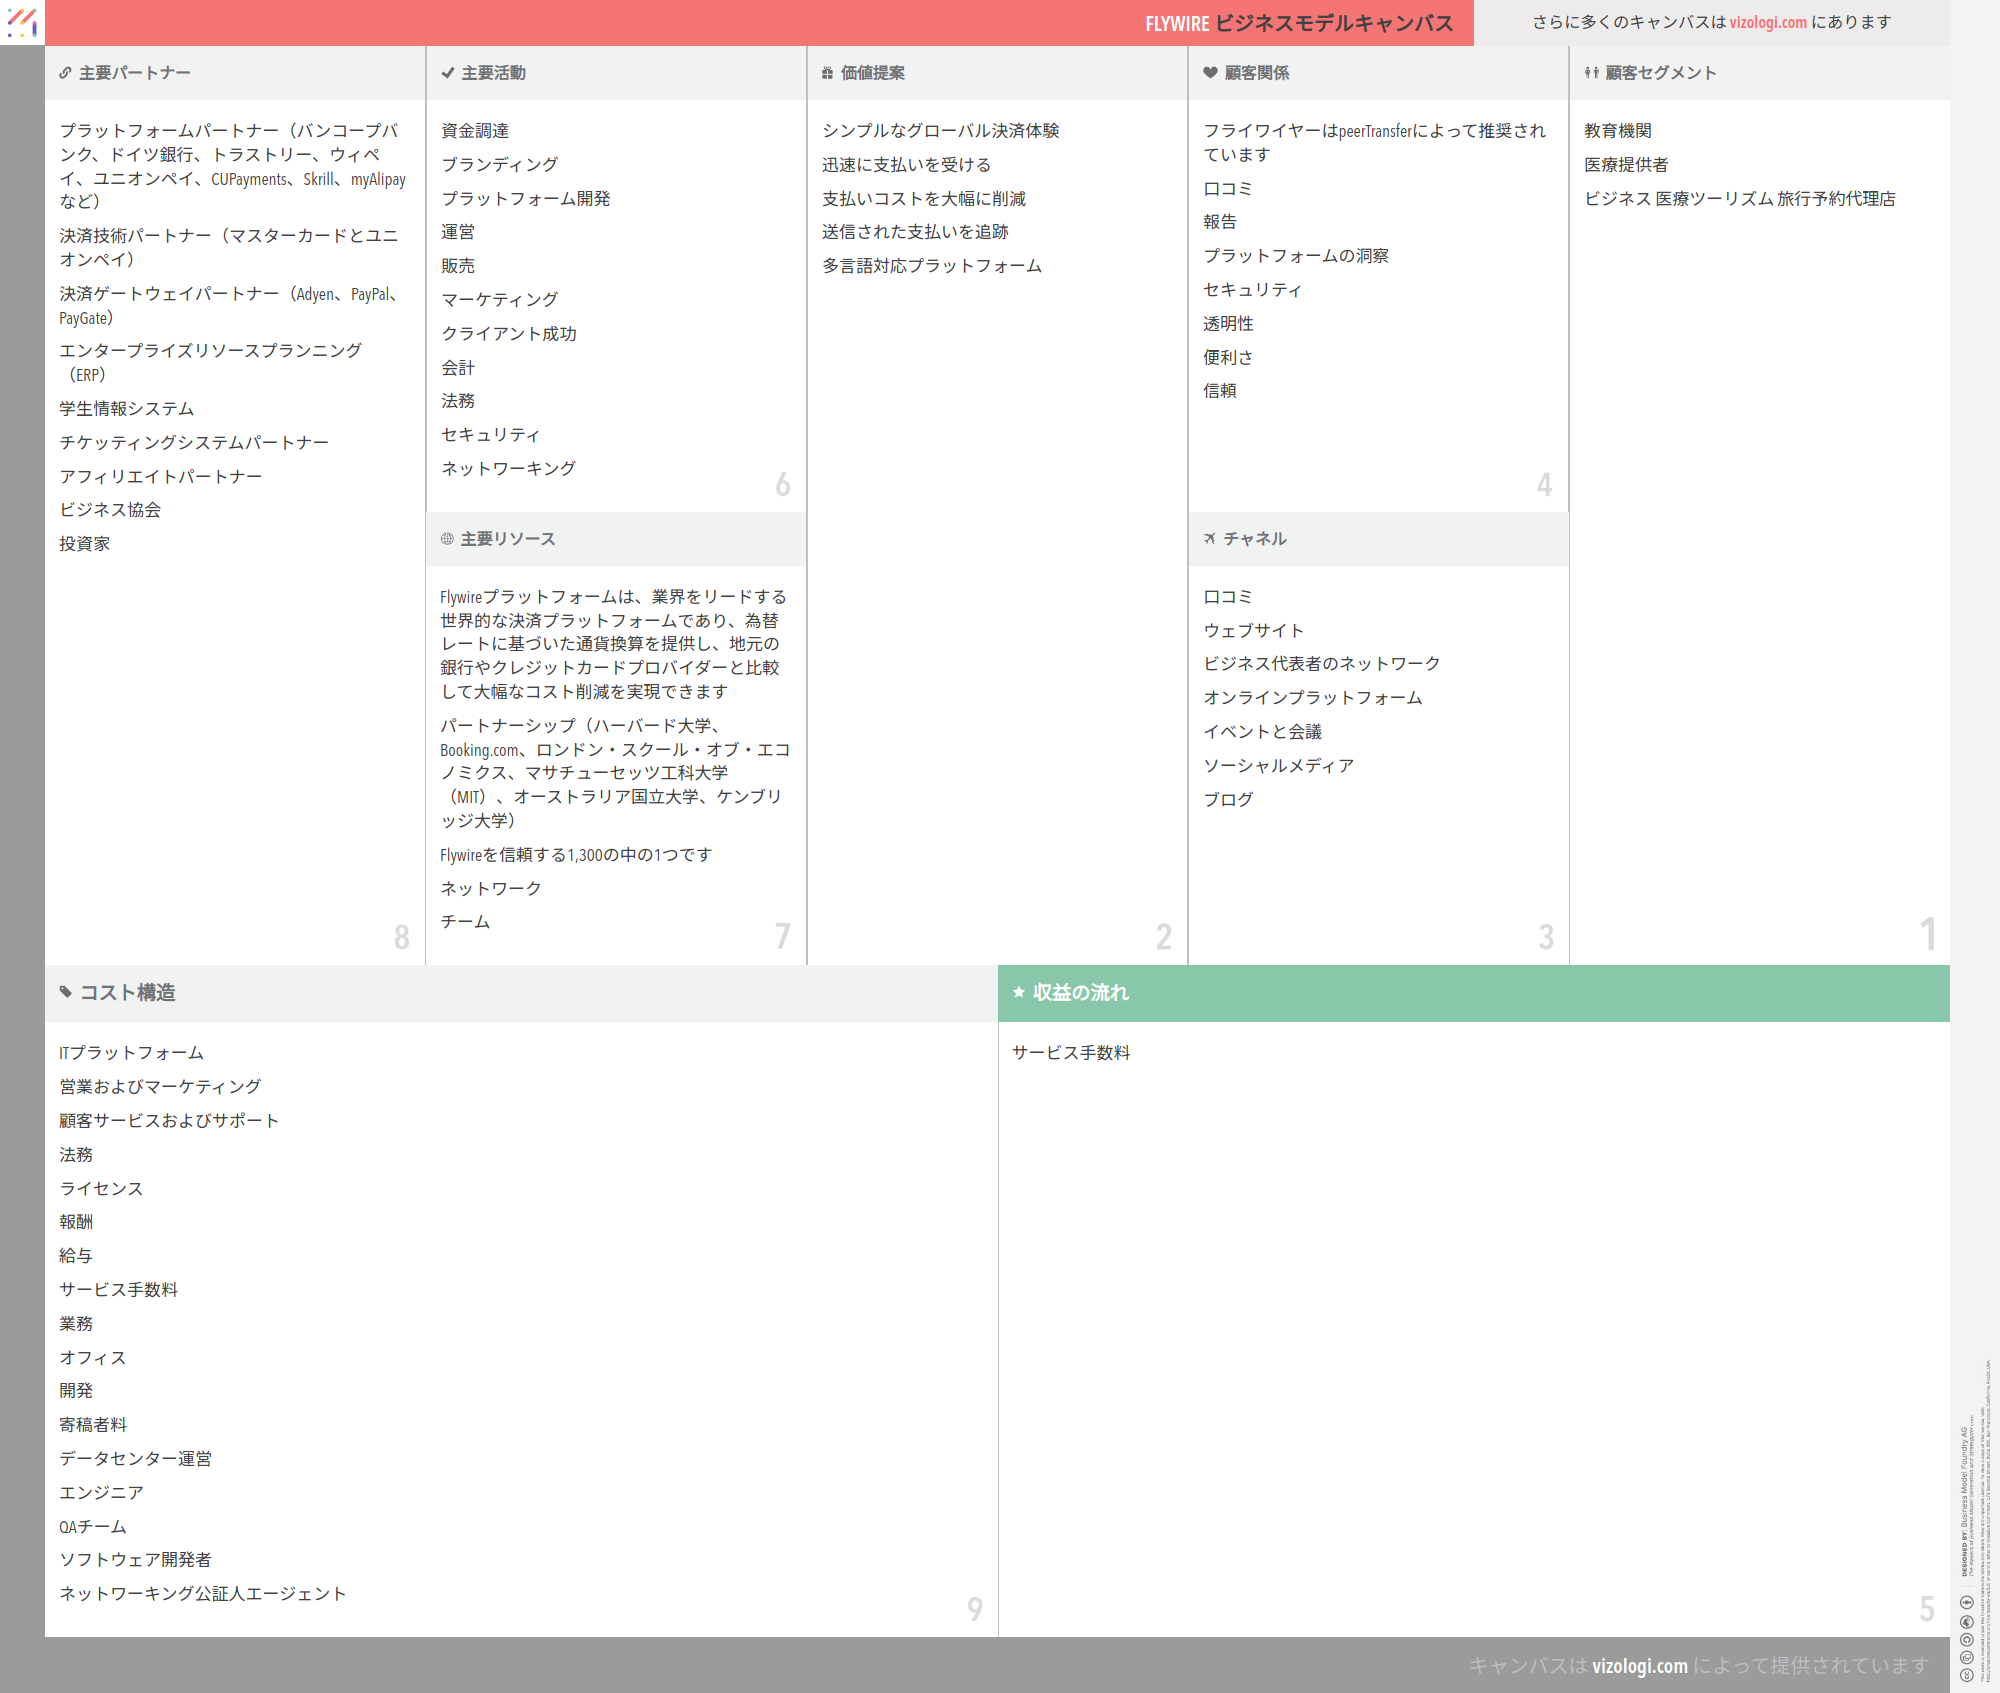Click the star icon beside 収益の流れ

pyautogui.click(x=1019, y=992)
